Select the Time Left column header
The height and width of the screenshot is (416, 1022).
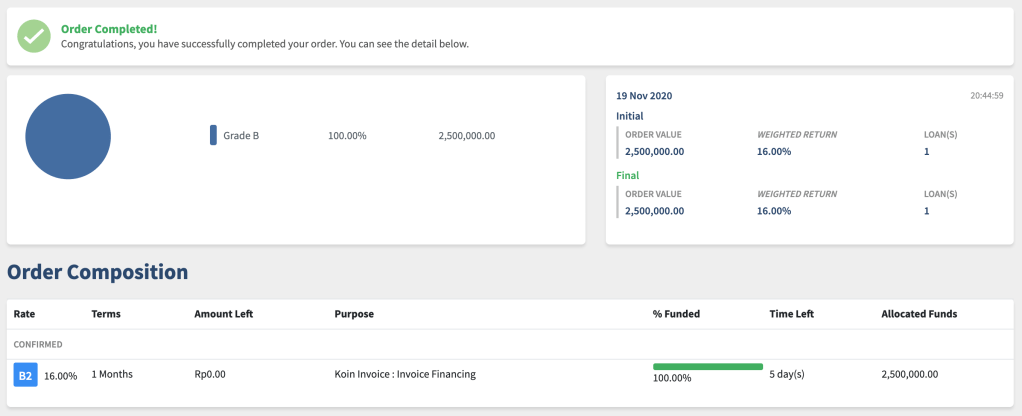791,314
